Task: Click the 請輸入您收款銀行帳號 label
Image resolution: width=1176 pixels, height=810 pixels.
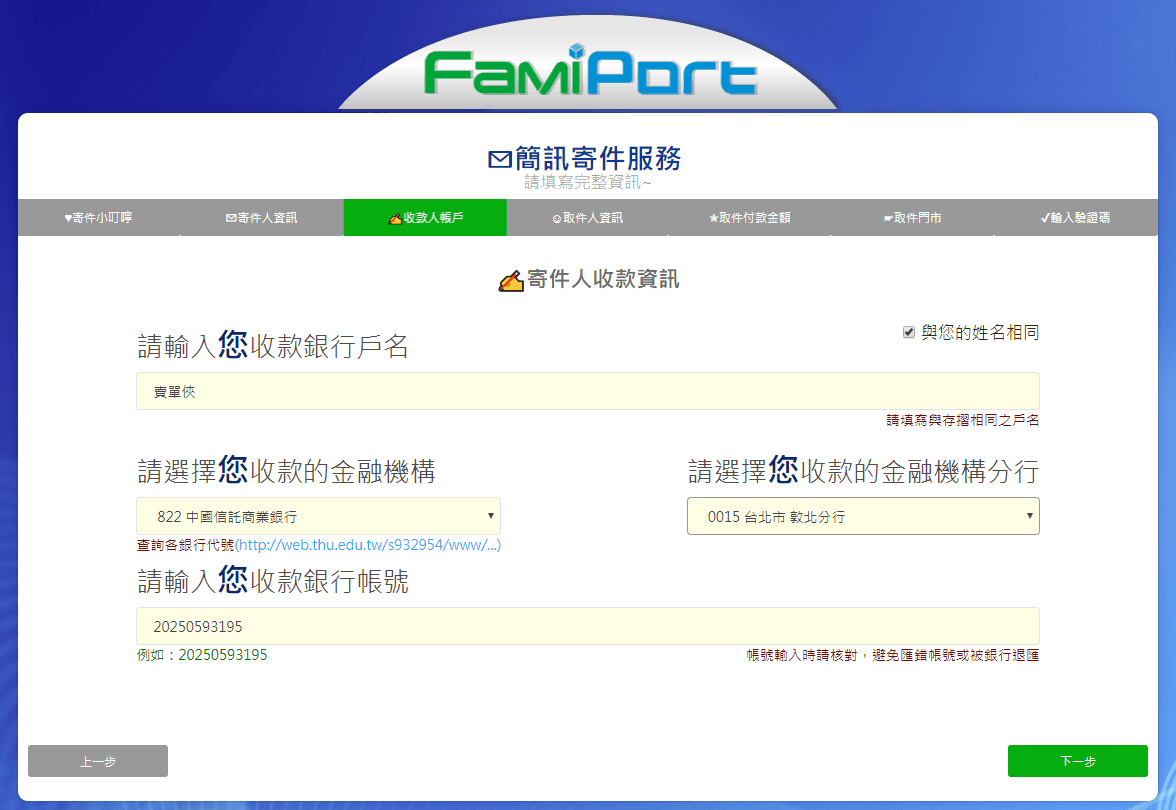Action: pos(273,580)
